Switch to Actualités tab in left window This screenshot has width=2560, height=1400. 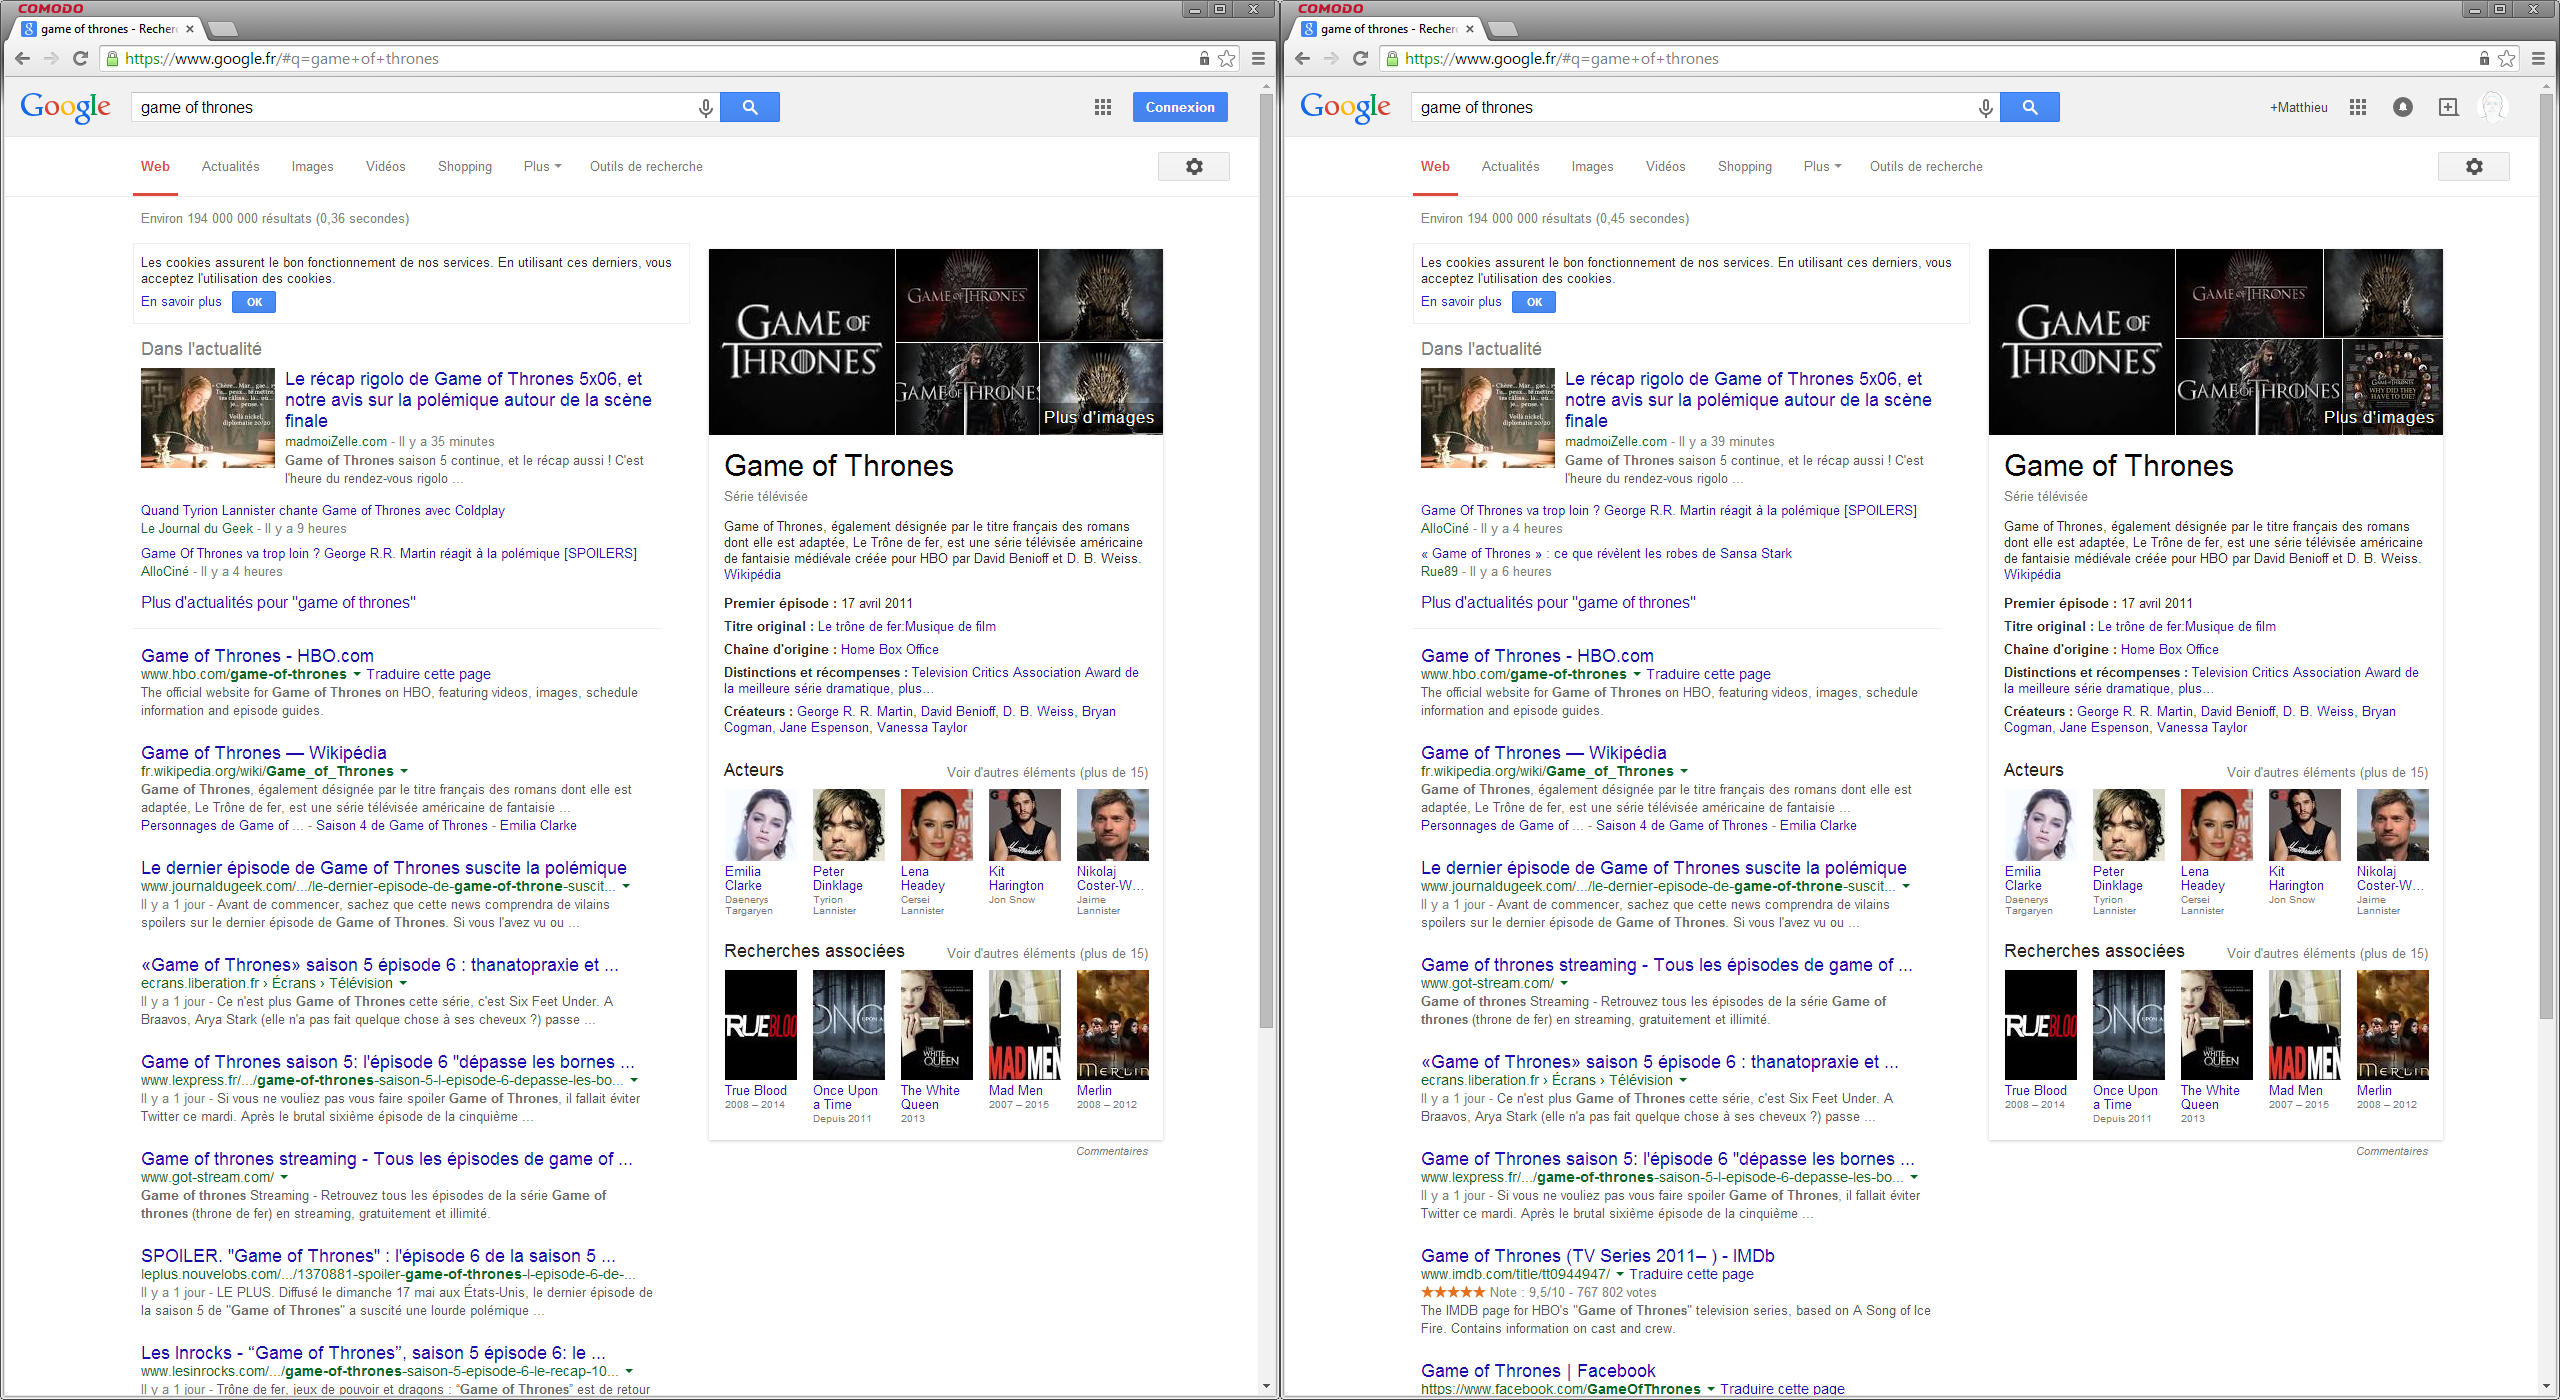pyautogui.click(x=230, y=166)
